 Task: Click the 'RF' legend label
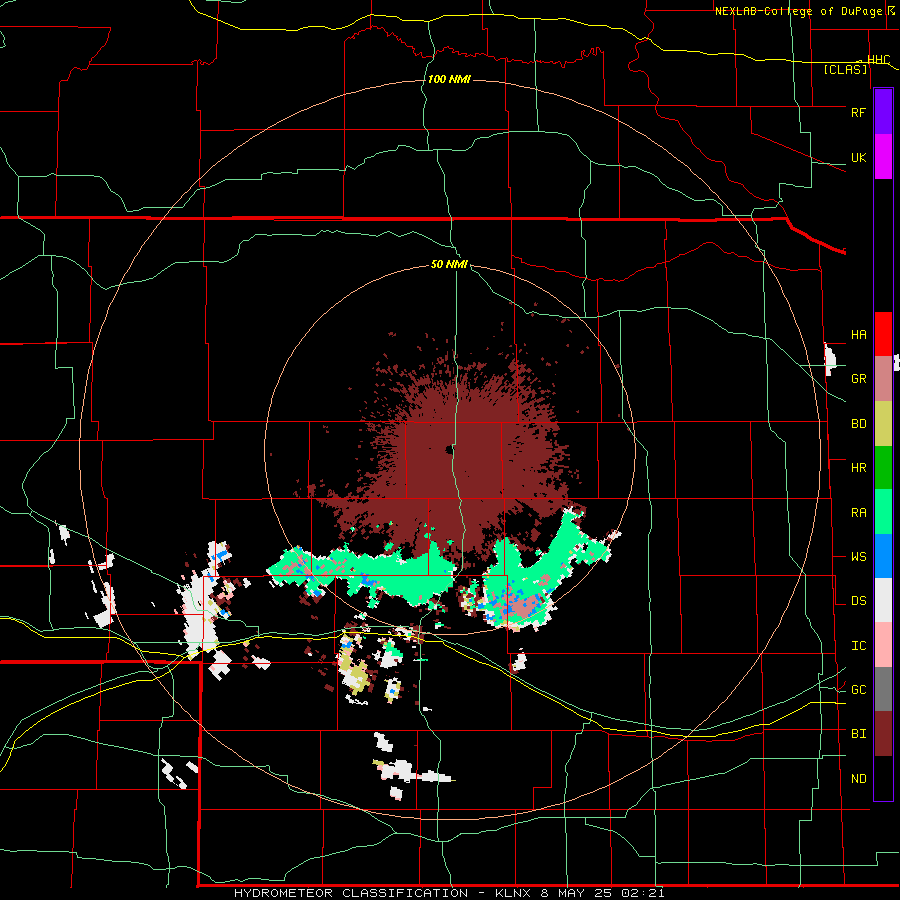858,112
